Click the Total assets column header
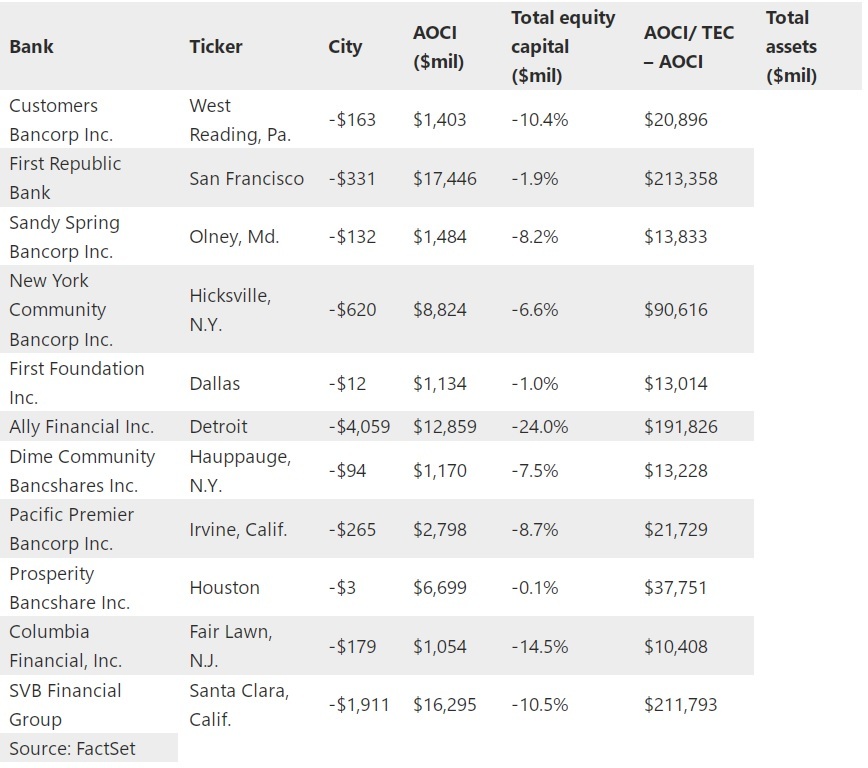The height and width of the screenshot is (768, 868). [791, 46]
